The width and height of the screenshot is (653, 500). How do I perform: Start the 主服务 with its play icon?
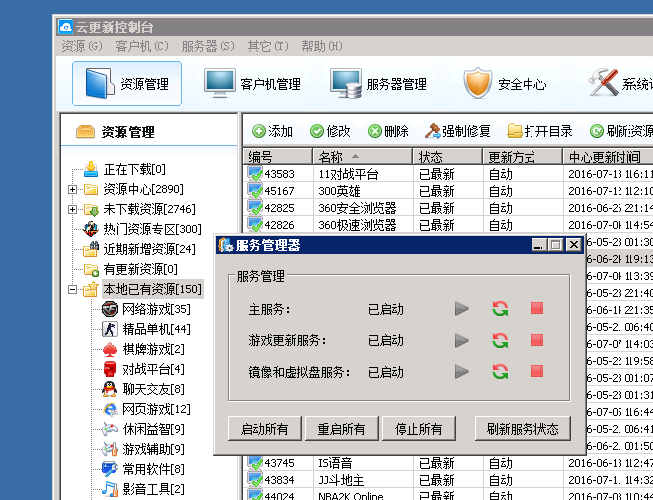pos(461,309)
